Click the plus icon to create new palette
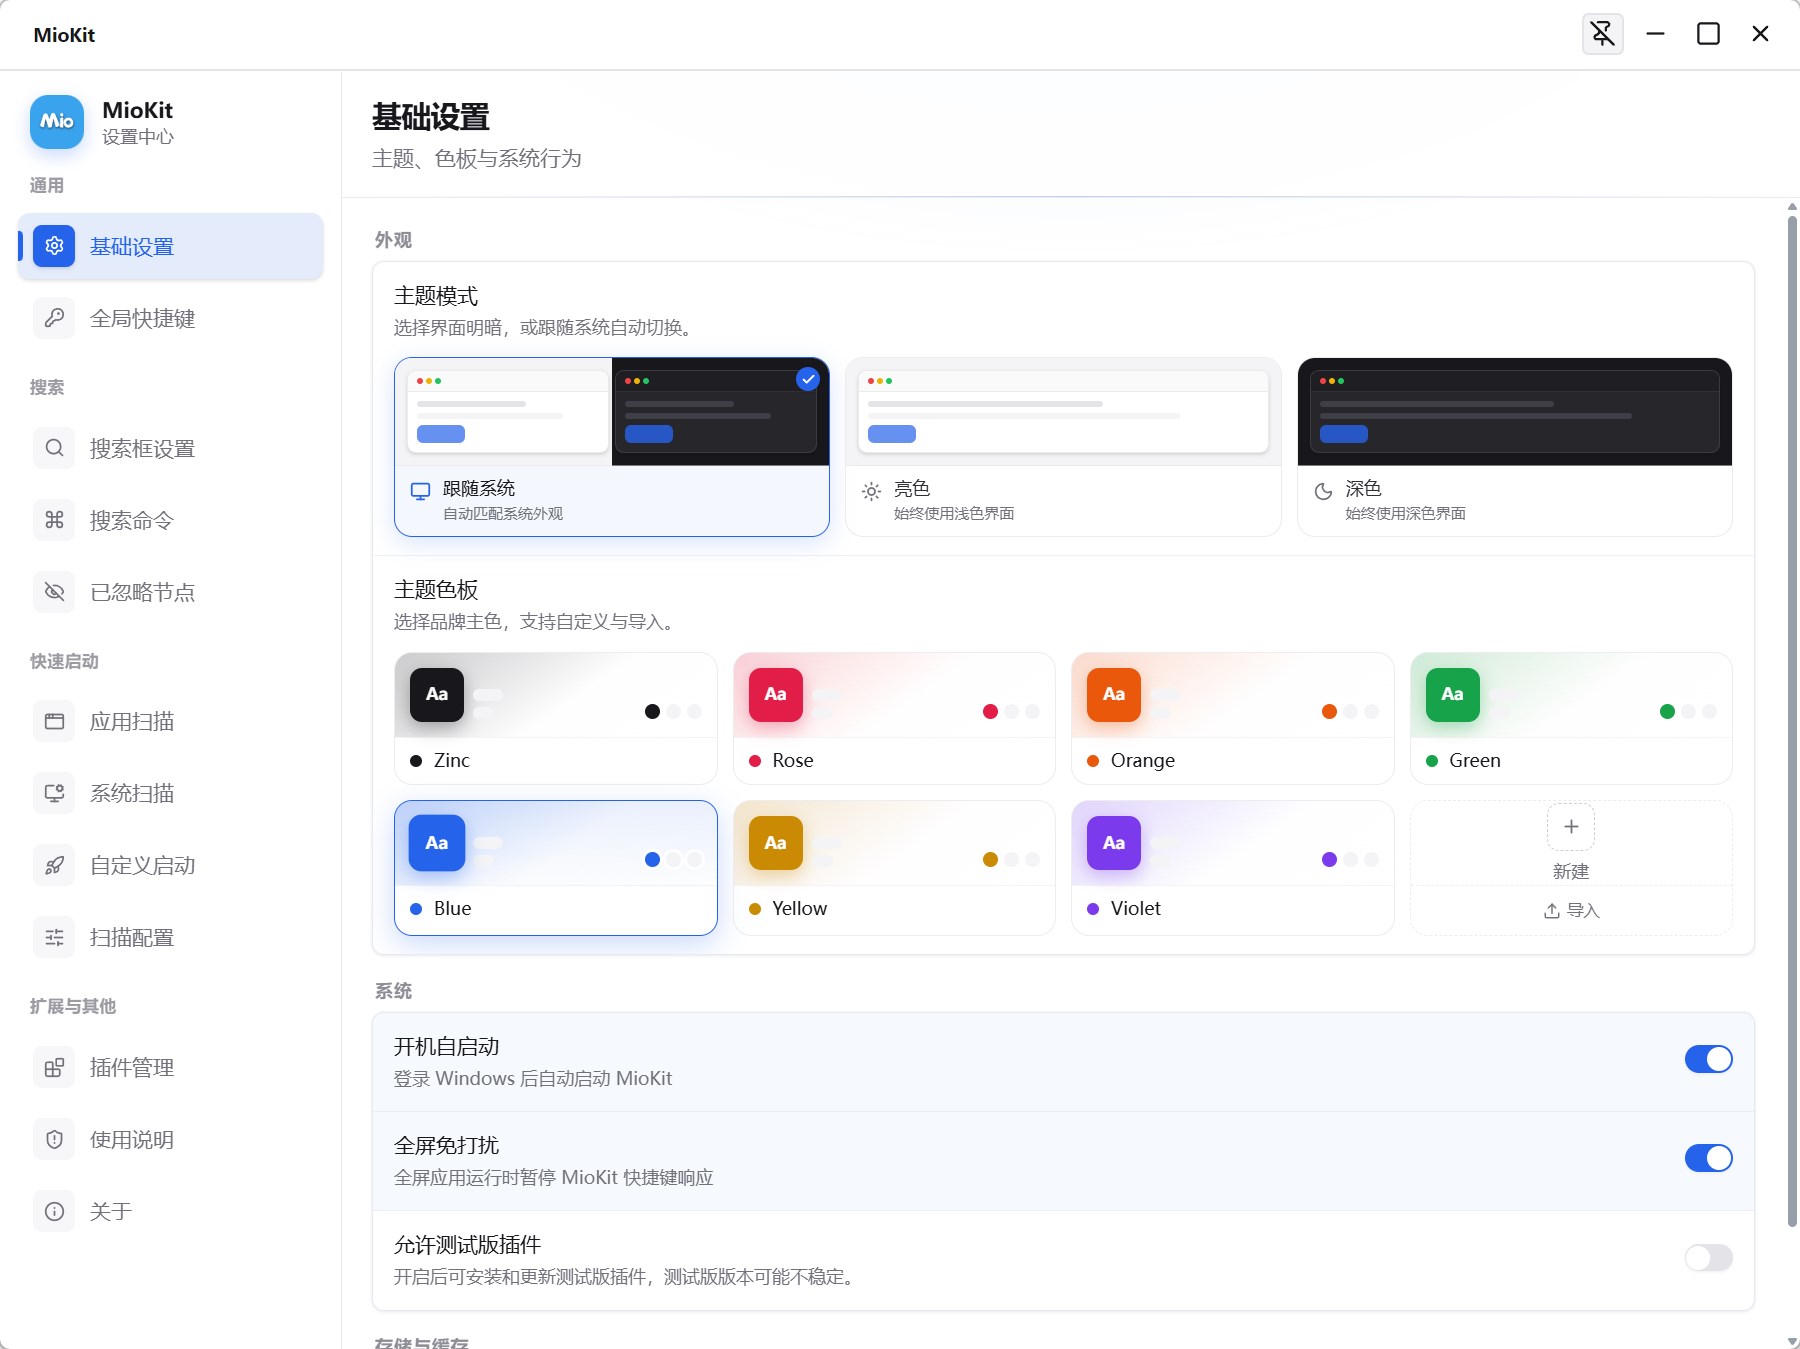Viewport: 1800px width, 1349px height. click(x=1571, y=827)
